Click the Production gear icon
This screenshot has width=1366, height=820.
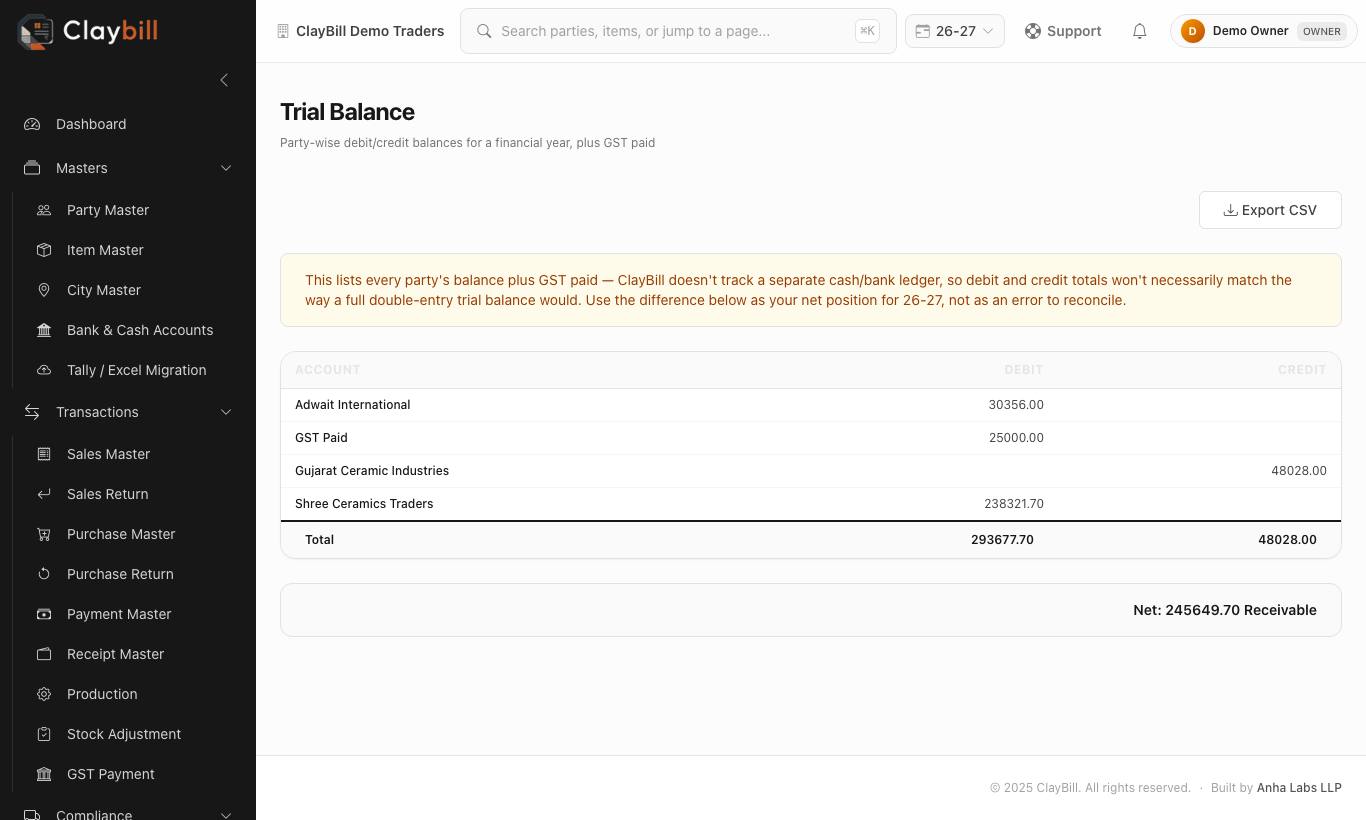pyautogui.click(x=44, y=694)
